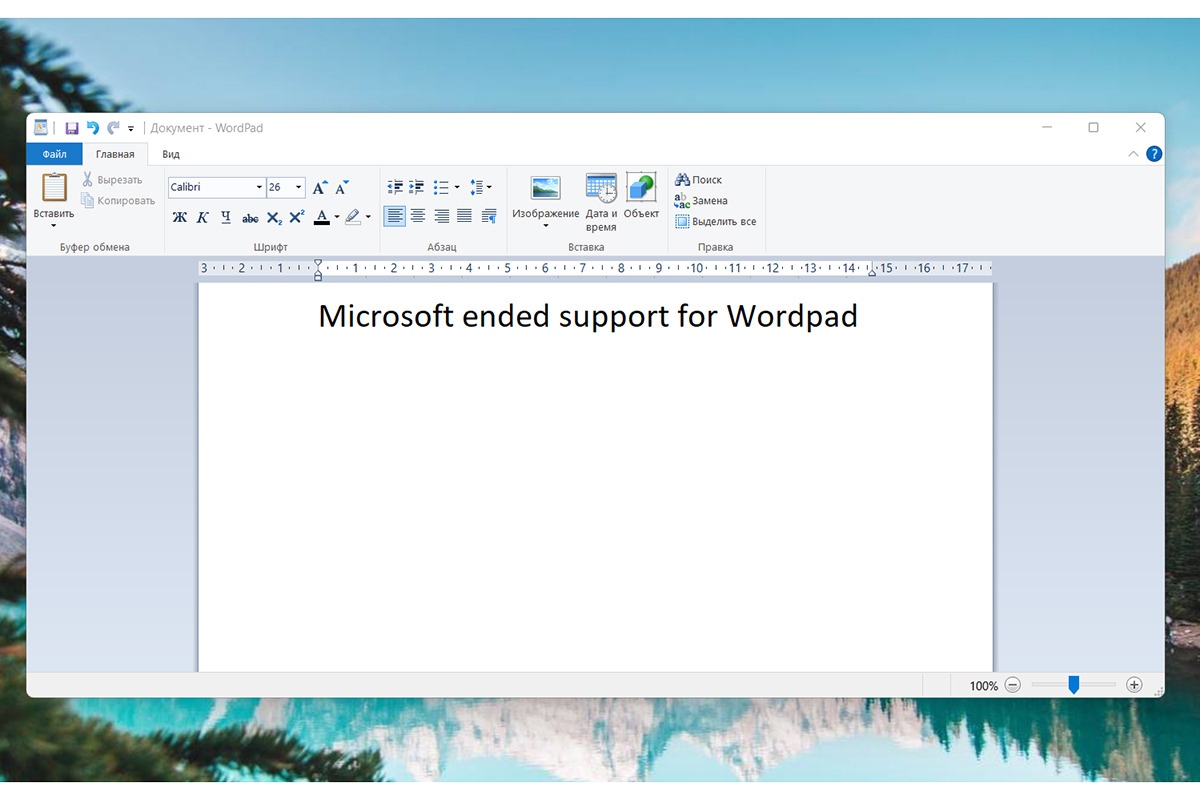Open the font size dropdown arrow

pyautogui.click(x=299, y=187)
